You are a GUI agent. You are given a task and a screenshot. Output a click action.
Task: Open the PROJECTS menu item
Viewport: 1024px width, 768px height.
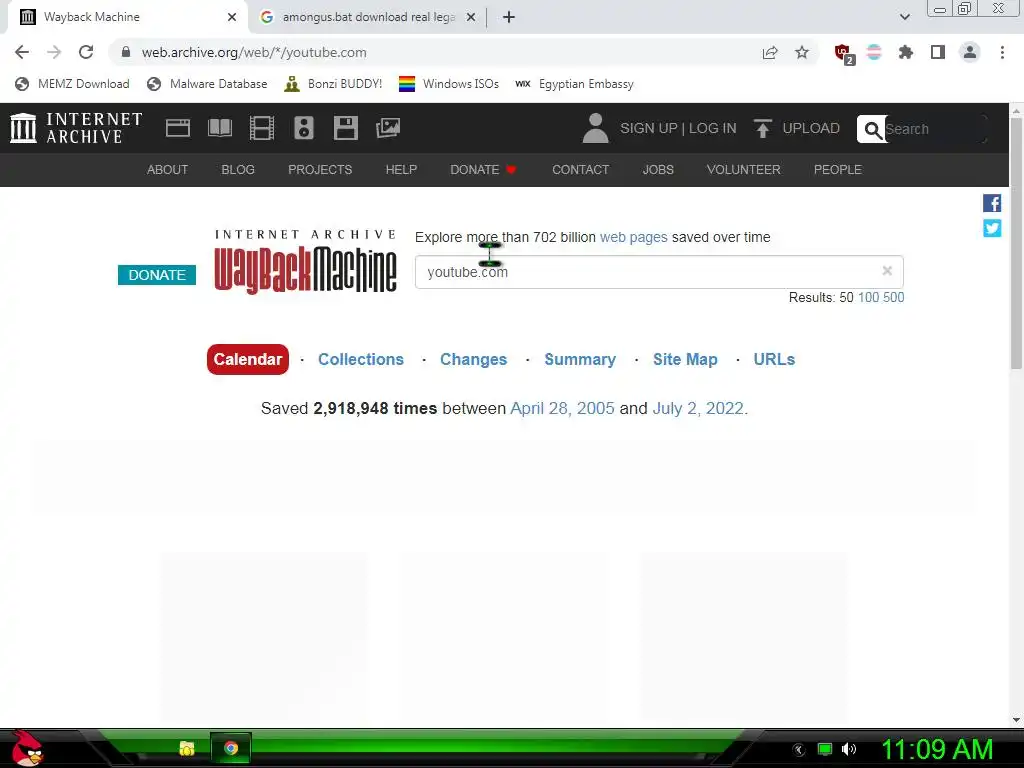coord(320,170)
